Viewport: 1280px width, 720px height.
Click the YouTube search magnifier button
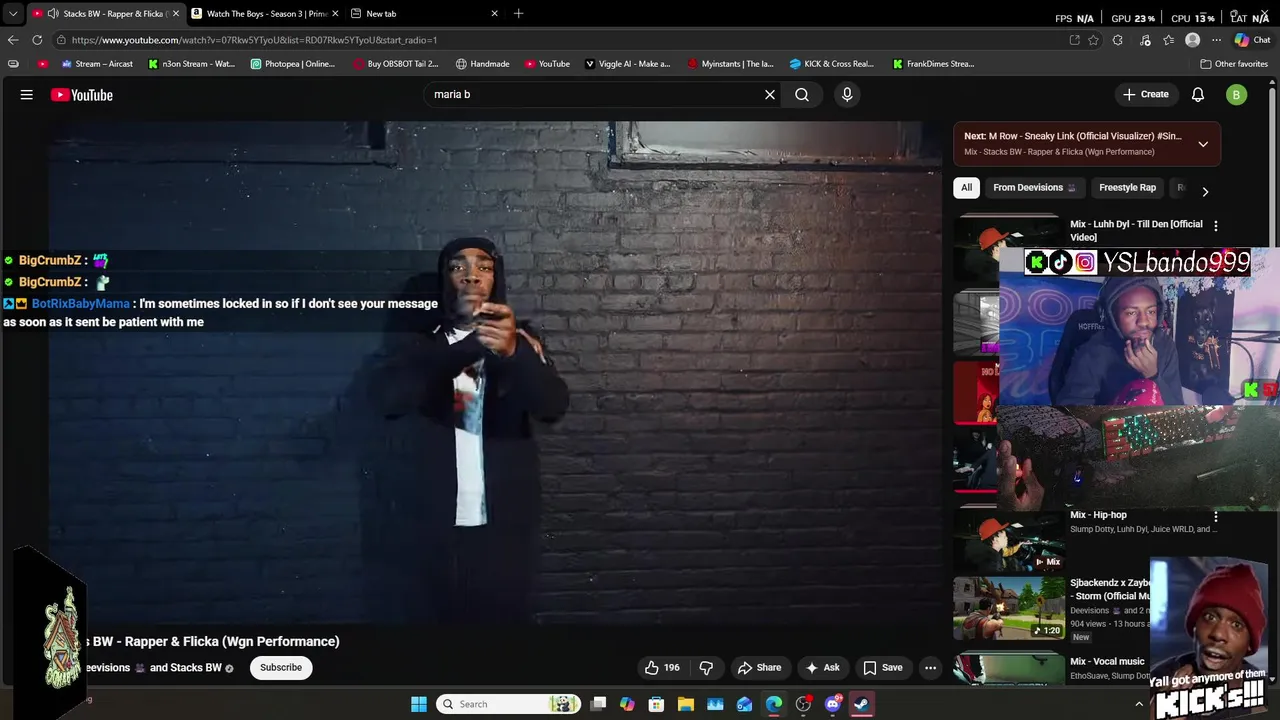pos(802,95)
